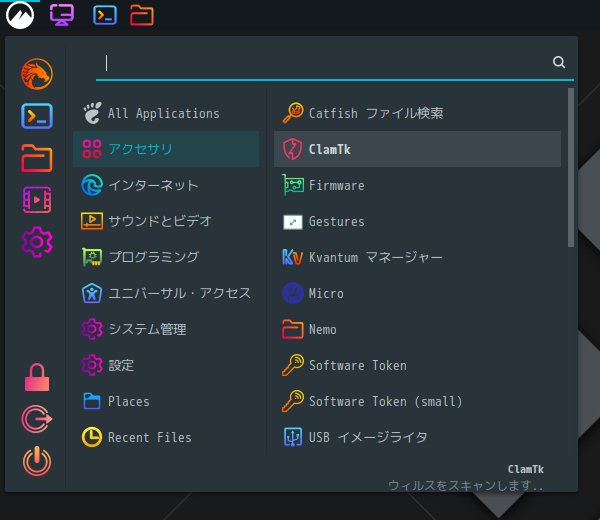Launch Kvantum Manager
This screenshot has width=600, height=520.
click(417, 257)
